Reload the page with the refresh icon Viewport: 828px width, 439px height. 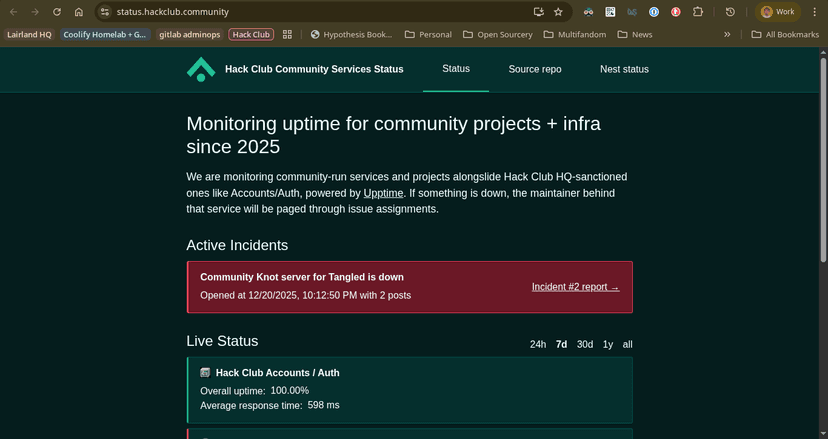(x=56, y=12)
